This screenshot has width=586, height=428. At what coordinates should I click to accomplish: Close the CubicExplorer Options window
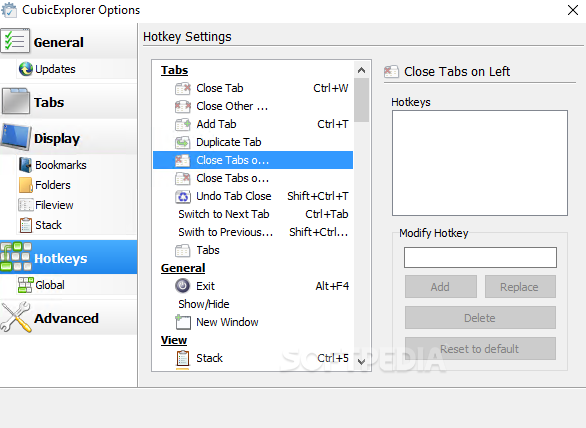[573, 10]
